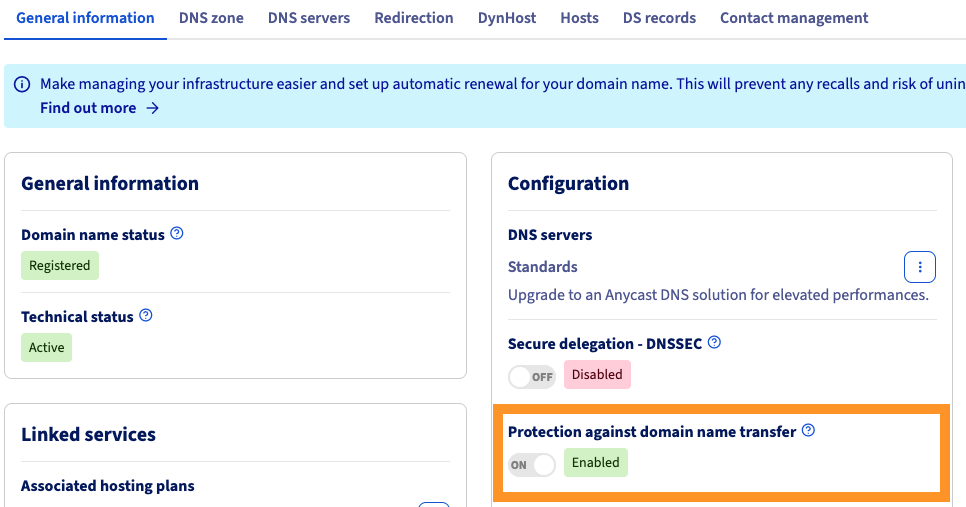
Task: Go to the Redirection tab
Action: click(x=414, y=18)
